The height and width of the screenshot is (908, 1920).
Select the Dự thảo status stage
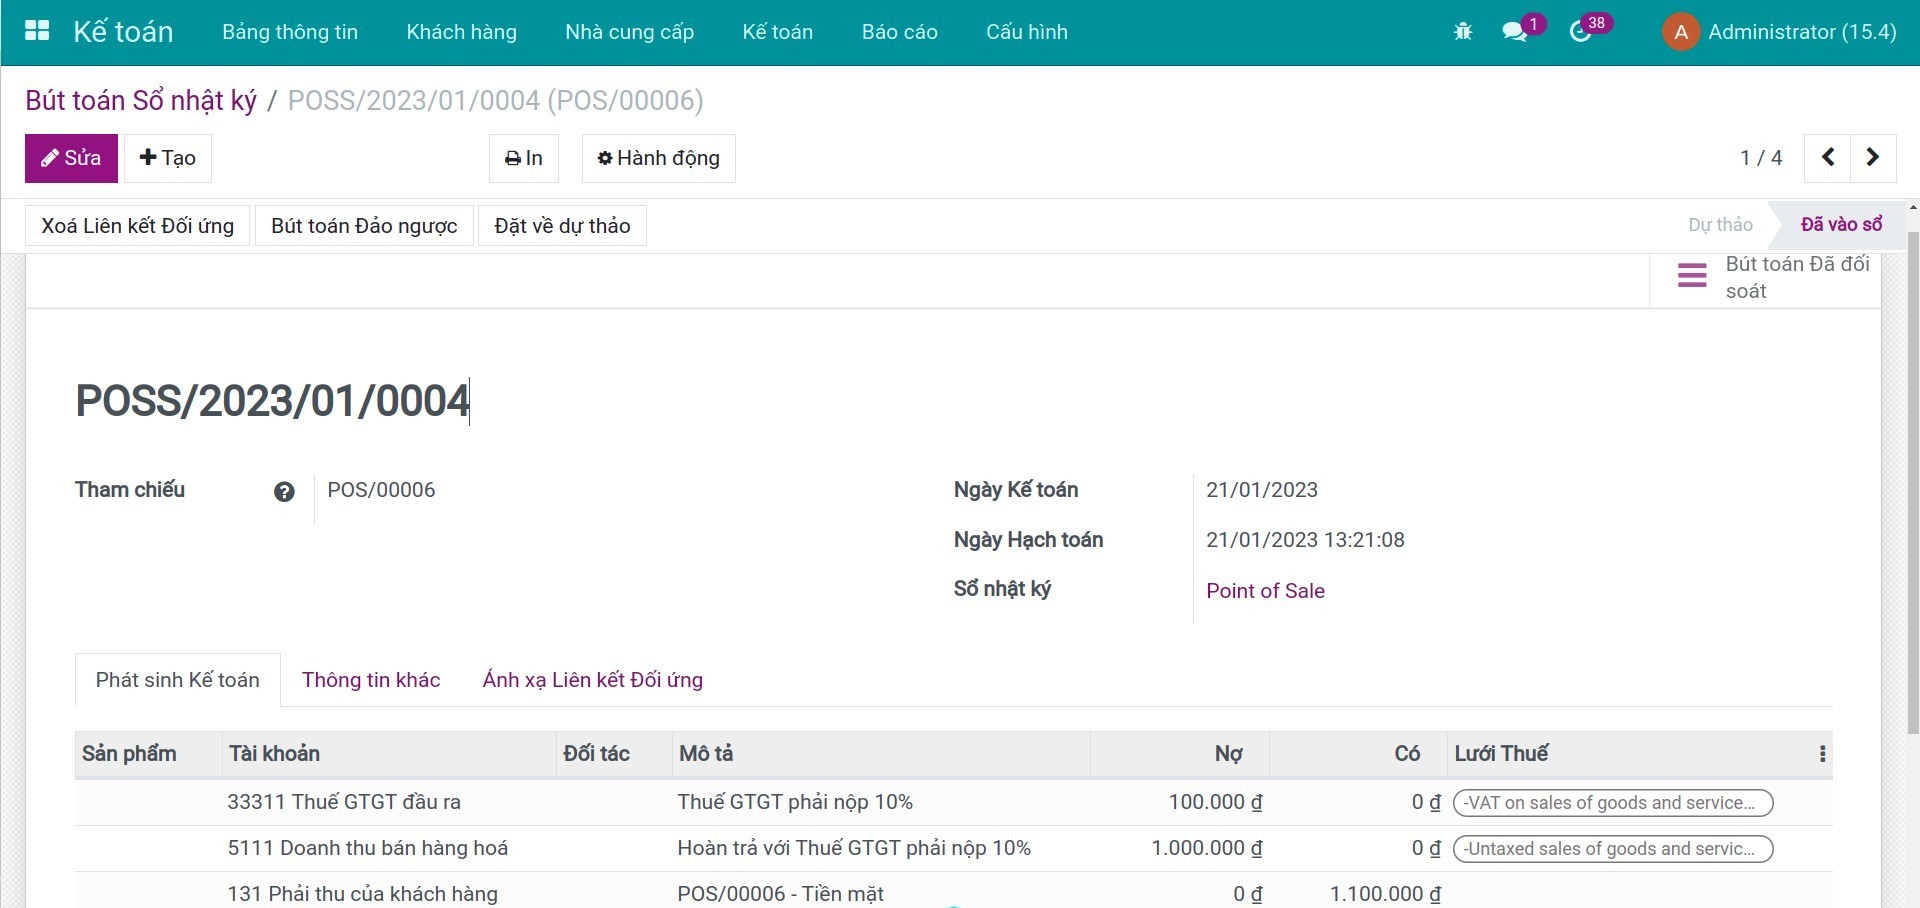point(1720,225)
